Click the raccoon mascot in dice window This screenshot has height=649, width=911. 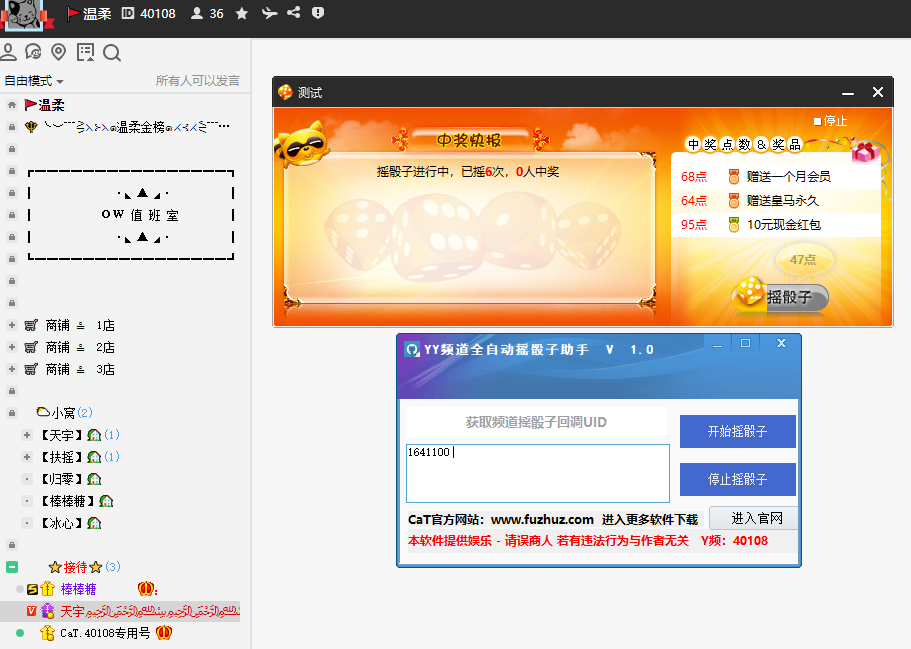point(301,143)
